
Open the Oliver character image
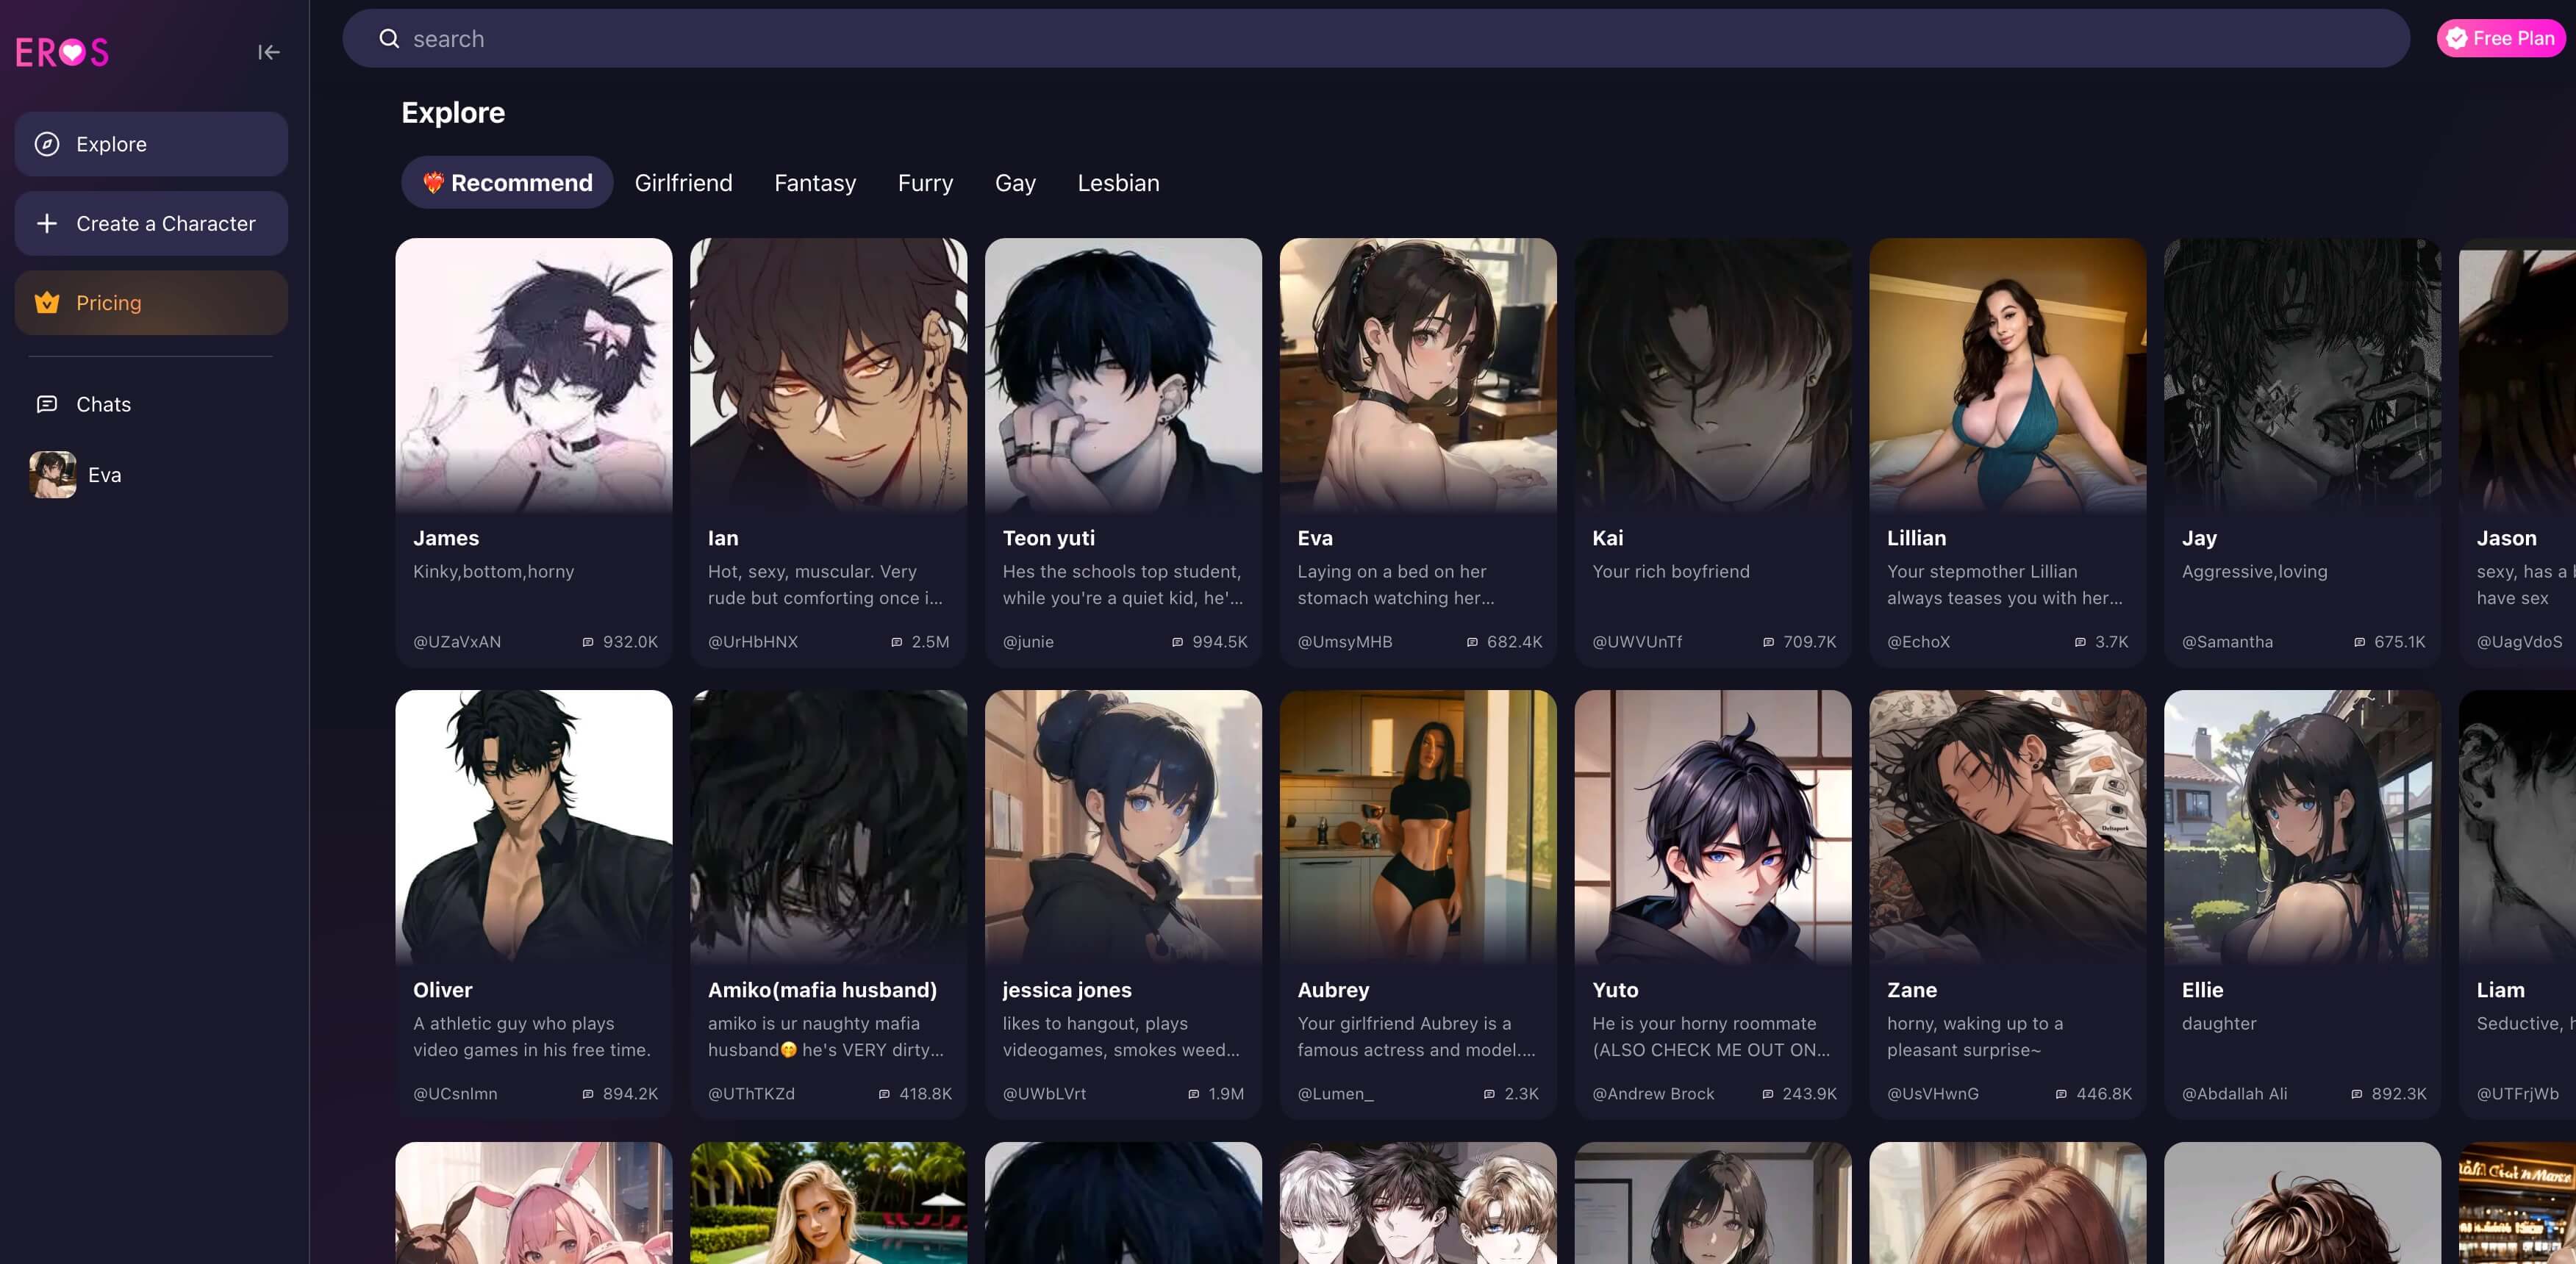[x=534, y=827]
